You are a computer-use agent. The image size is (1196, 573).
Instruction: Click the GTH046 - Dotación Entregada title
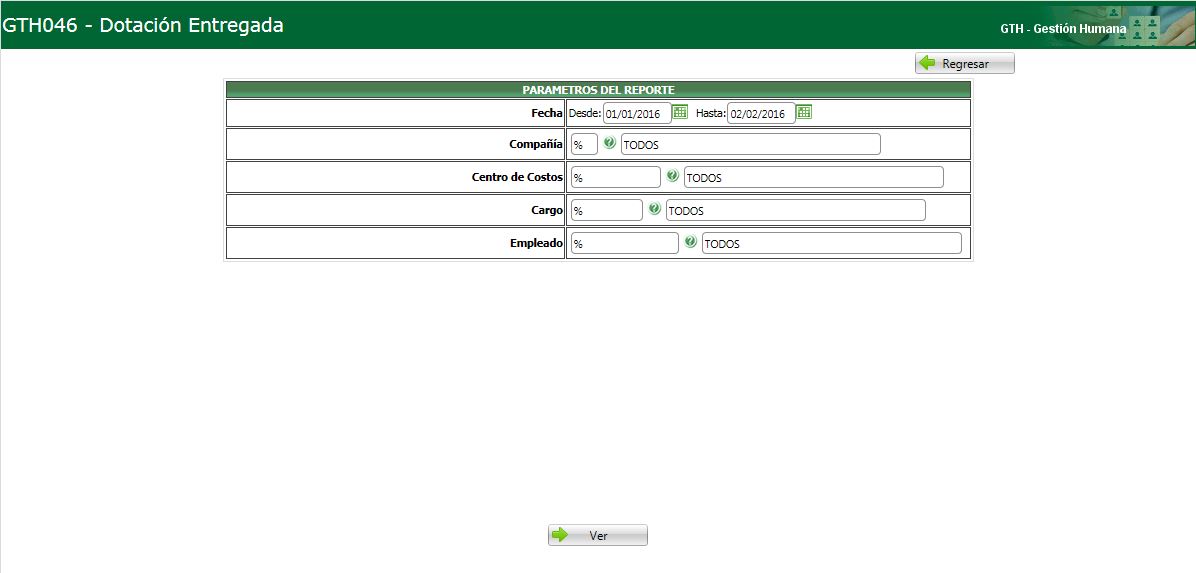tap(143, 25)
